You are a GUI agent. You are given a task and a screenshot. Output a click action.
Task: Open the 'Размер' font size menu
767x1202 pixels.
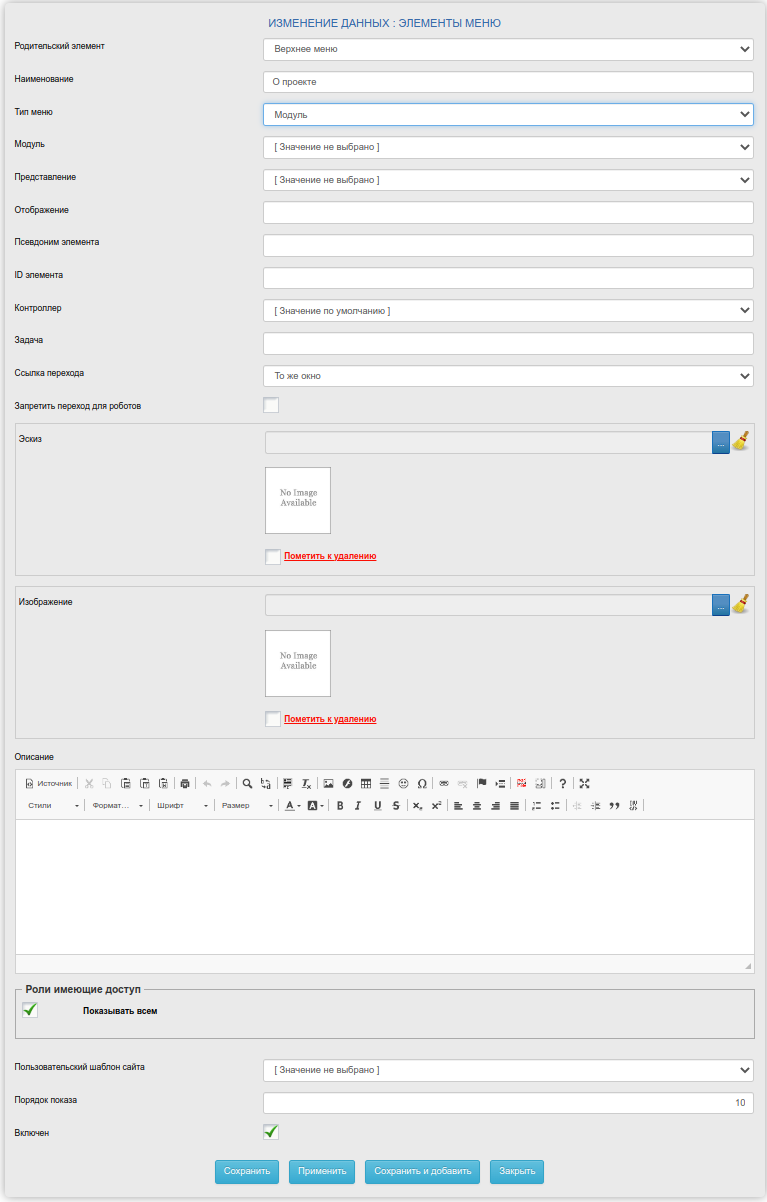click(x=247, y=806)
